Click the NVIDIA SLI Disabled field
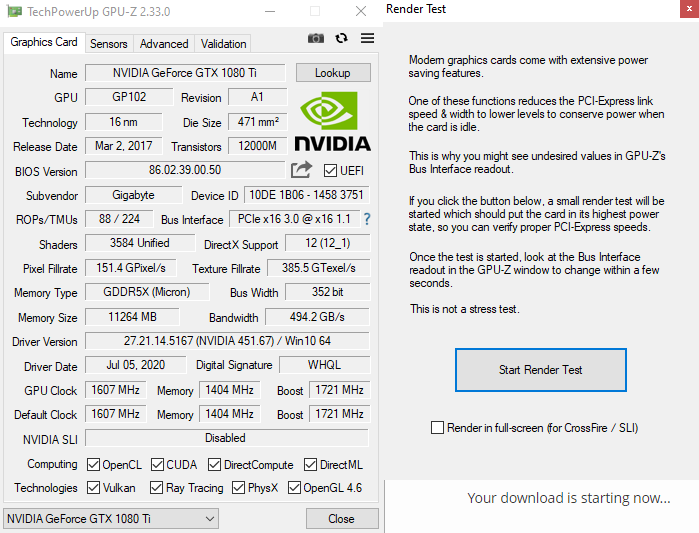 tap(226, 438)
